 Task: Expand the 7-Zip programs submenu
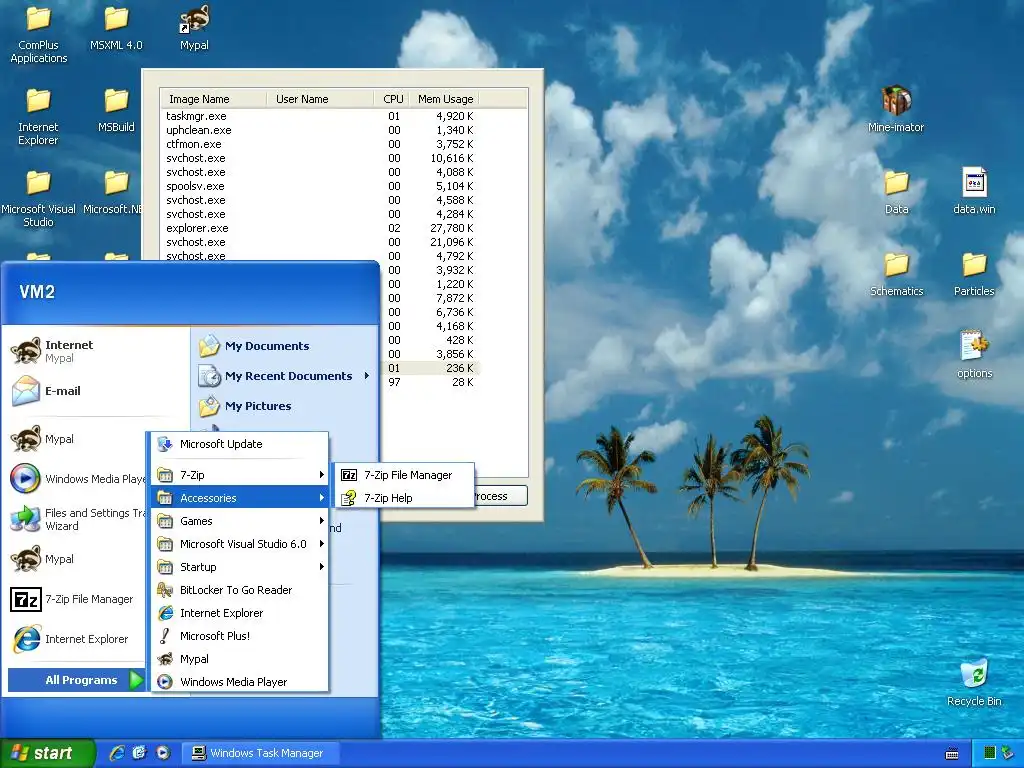[x=240, y=475]
